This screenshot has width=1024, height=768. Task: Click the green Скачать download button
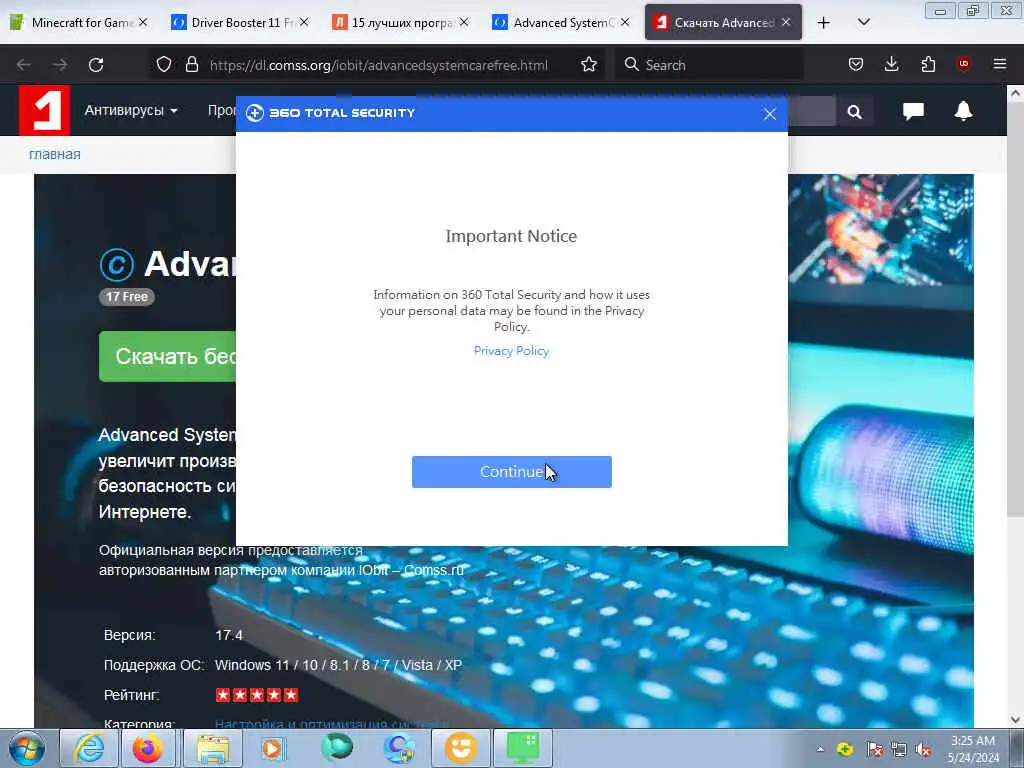pos(167,356)
